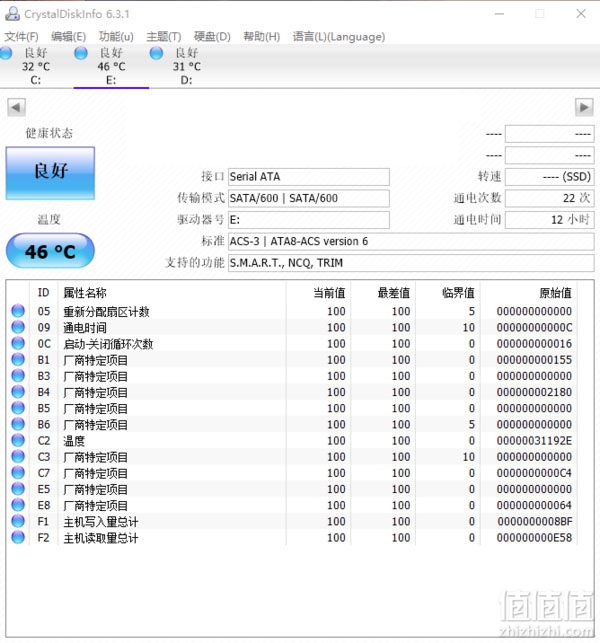Viewport: 600px width, 643px height.
Task: Click the rotation speed ---- (SSD) field
Action: 550,177
